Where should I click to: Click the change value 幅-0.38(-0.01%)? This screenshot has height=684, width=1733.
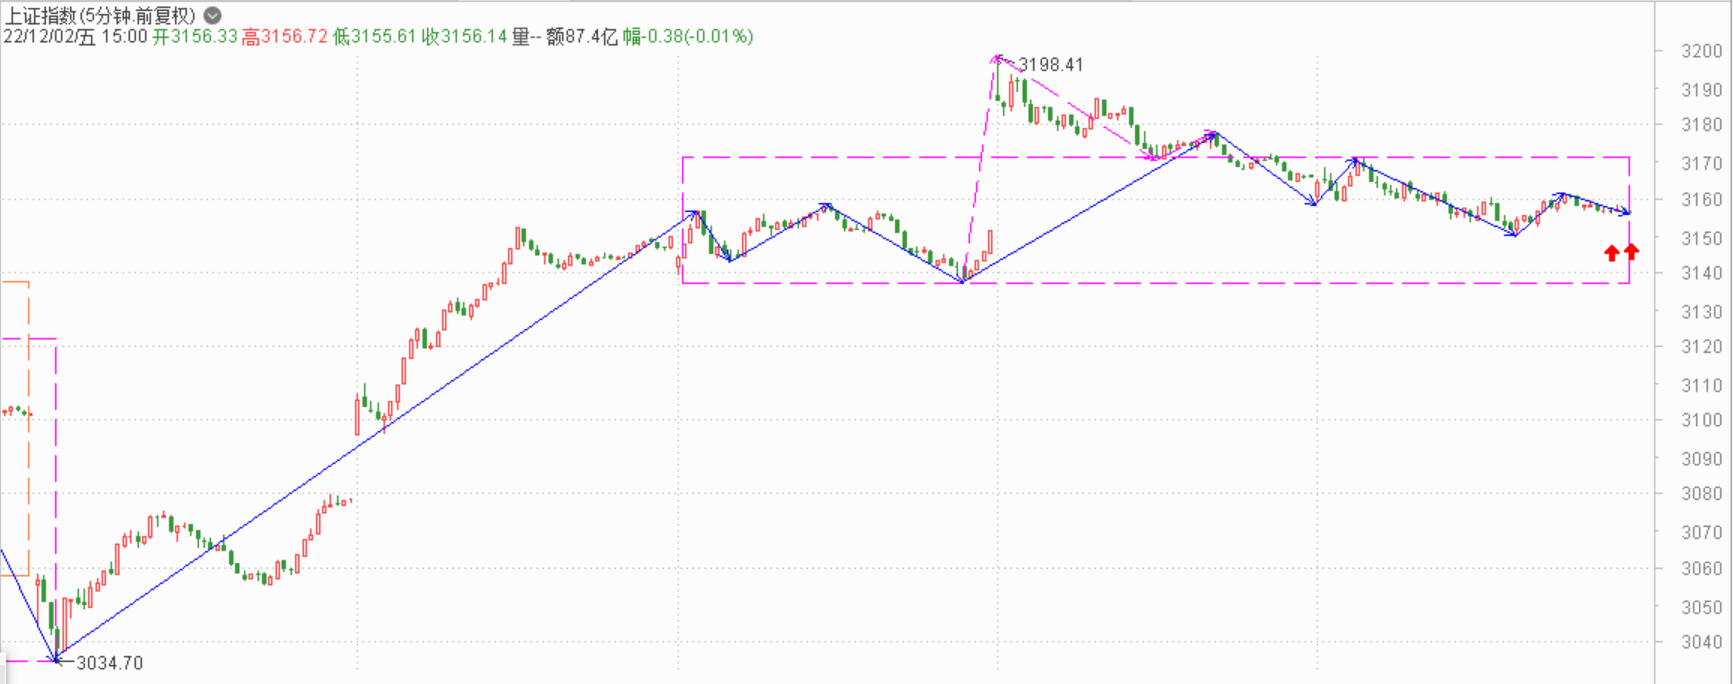pos(688,37)
